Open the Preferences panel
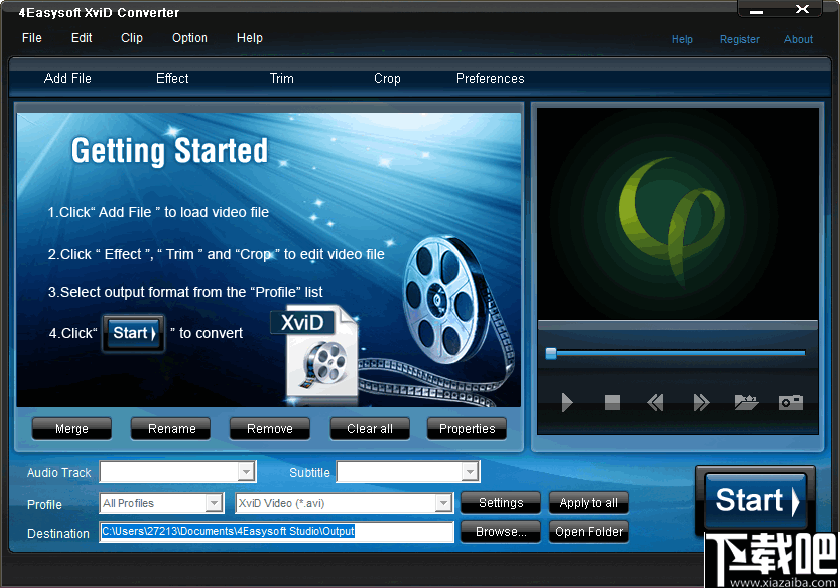 pos(490,78)
